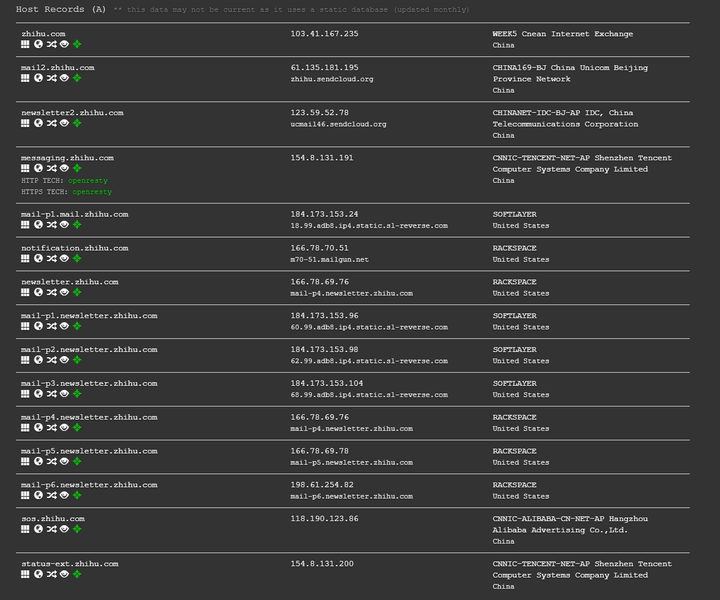Click hostname sos.zhihu.com

53,518
